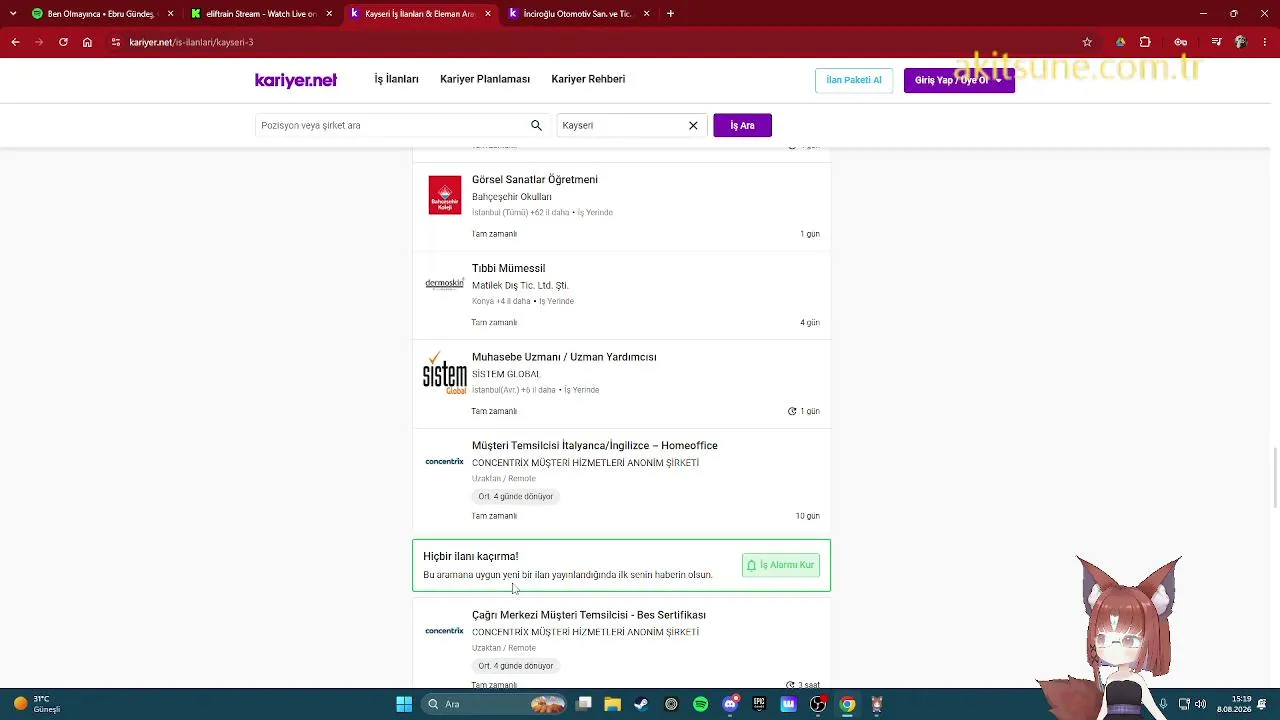The height and width of the screenshot is (720, 1280).
Task: Close the İnciroğlu Otomotiv tab
Action: pos(647,14)
